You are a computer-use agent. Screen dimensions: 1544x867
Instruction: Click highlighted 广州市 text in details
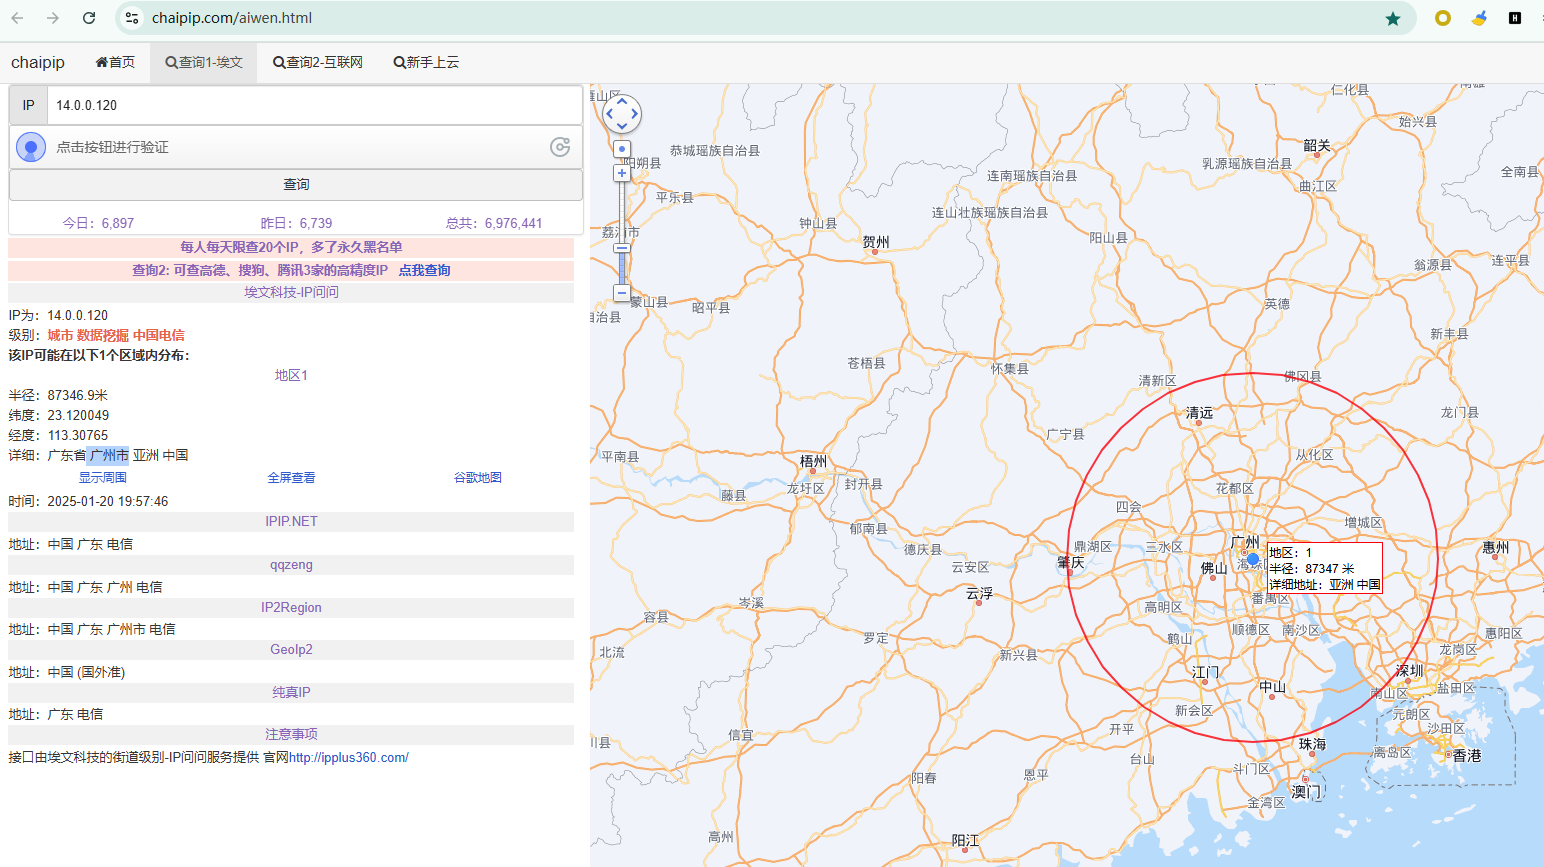pyautogui.click(x=109, y=455)
